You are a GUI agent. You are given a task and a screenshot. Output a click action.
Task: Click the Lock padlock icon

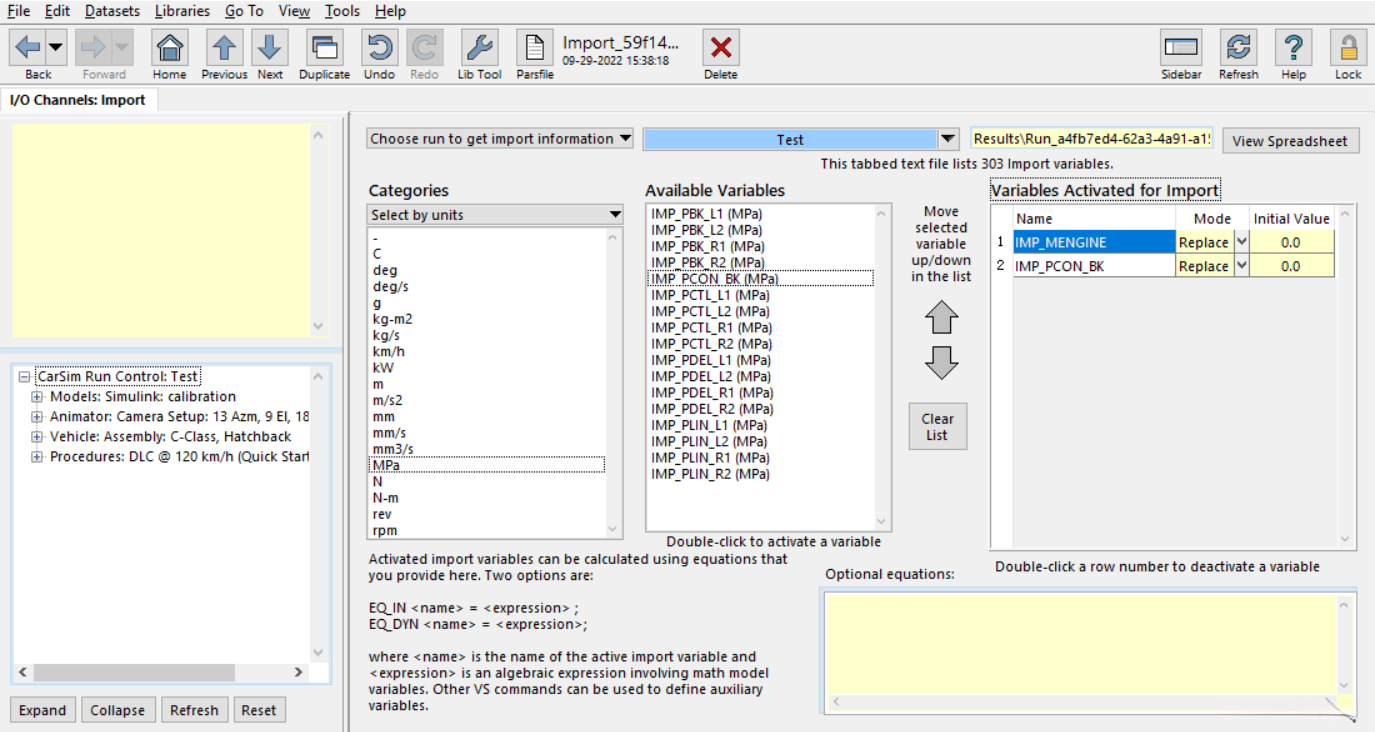click(1348, 48)
